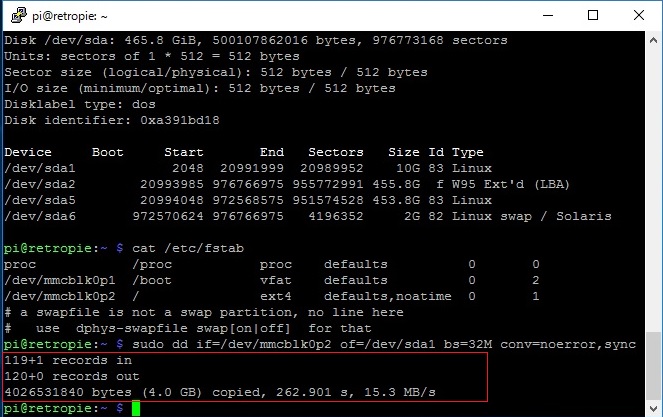Click disk identifier '0xa391bd18'
Image resolution: width=663 pixels, height=417 pixels.
(180, 121)
